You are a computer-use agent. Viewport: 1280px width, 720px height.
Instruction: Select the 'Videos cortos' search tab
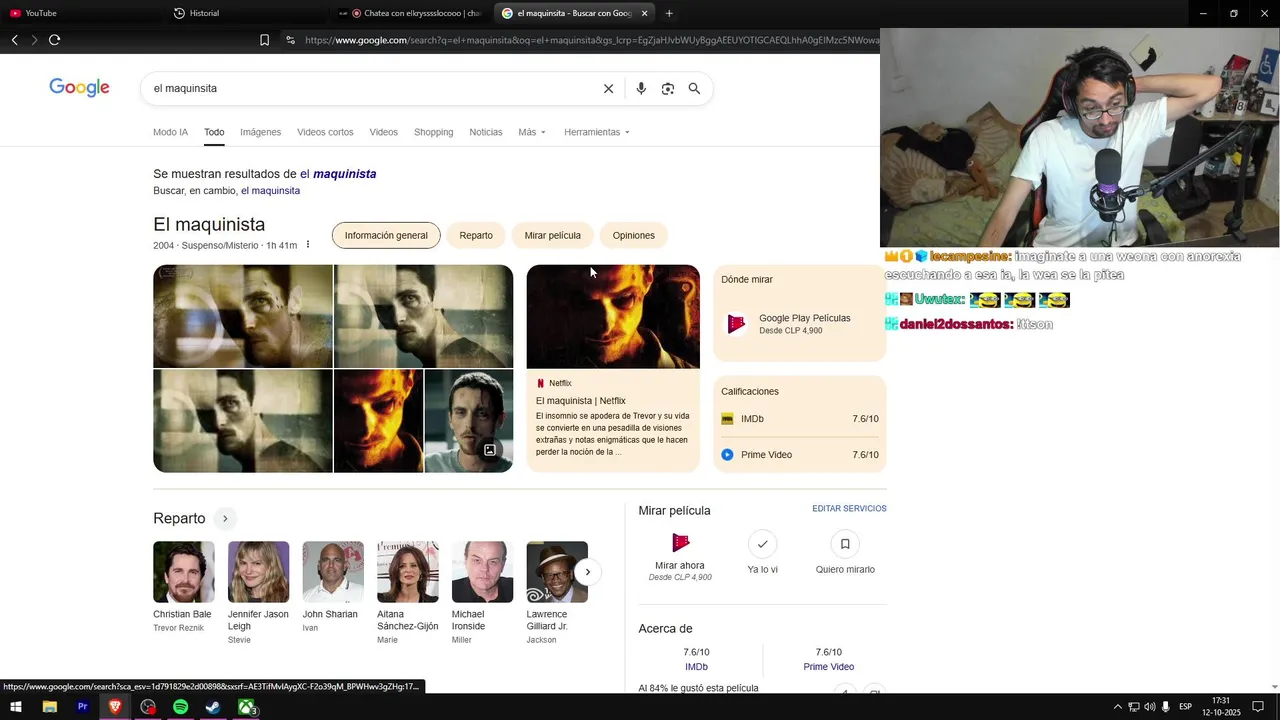tap(325, 132)
